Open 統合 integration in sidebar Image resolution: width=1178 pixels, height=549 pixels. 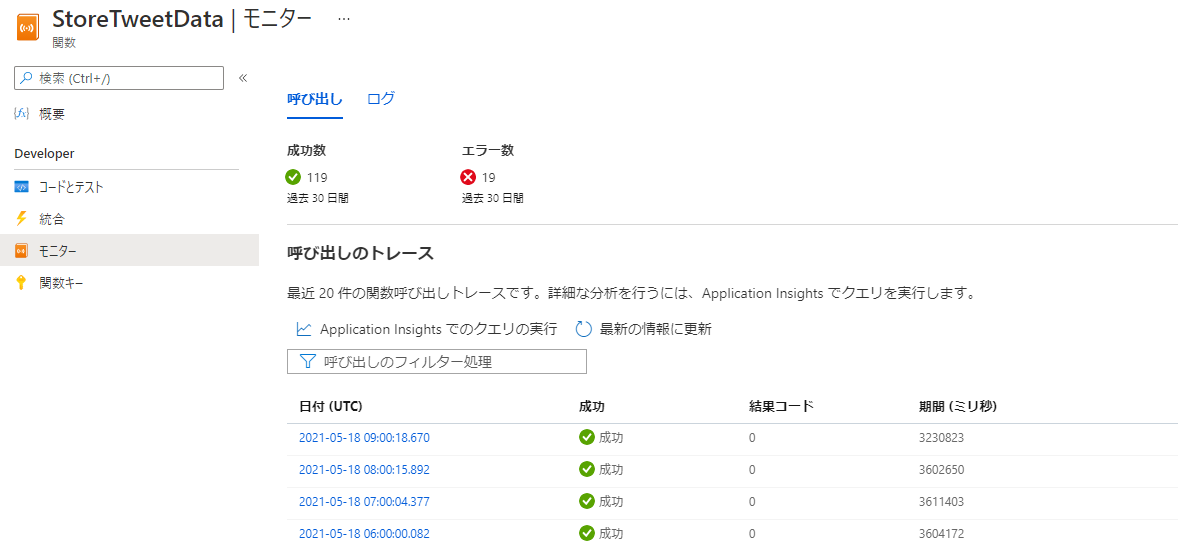click(52, 219)
